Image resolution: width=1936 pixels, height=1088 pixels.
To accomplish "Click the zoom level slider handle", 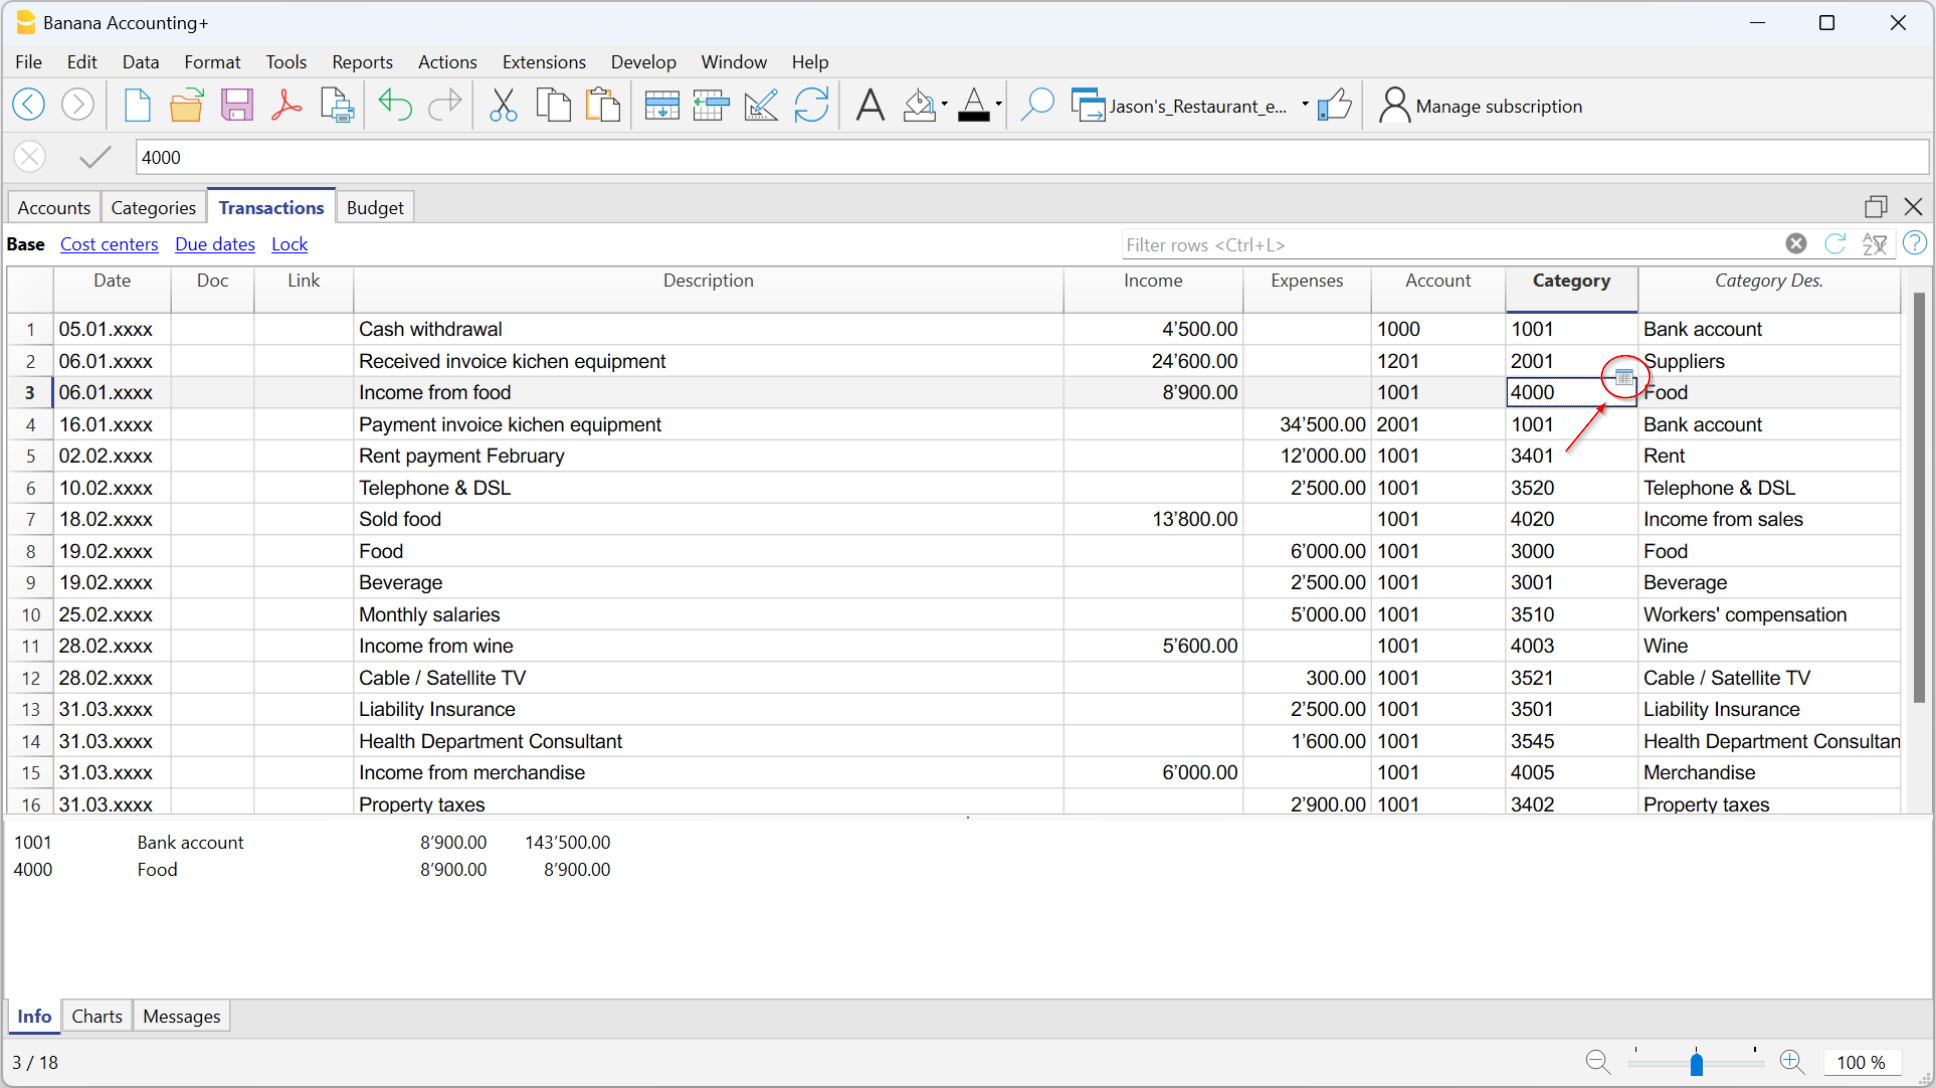I will [1696, 1063].
